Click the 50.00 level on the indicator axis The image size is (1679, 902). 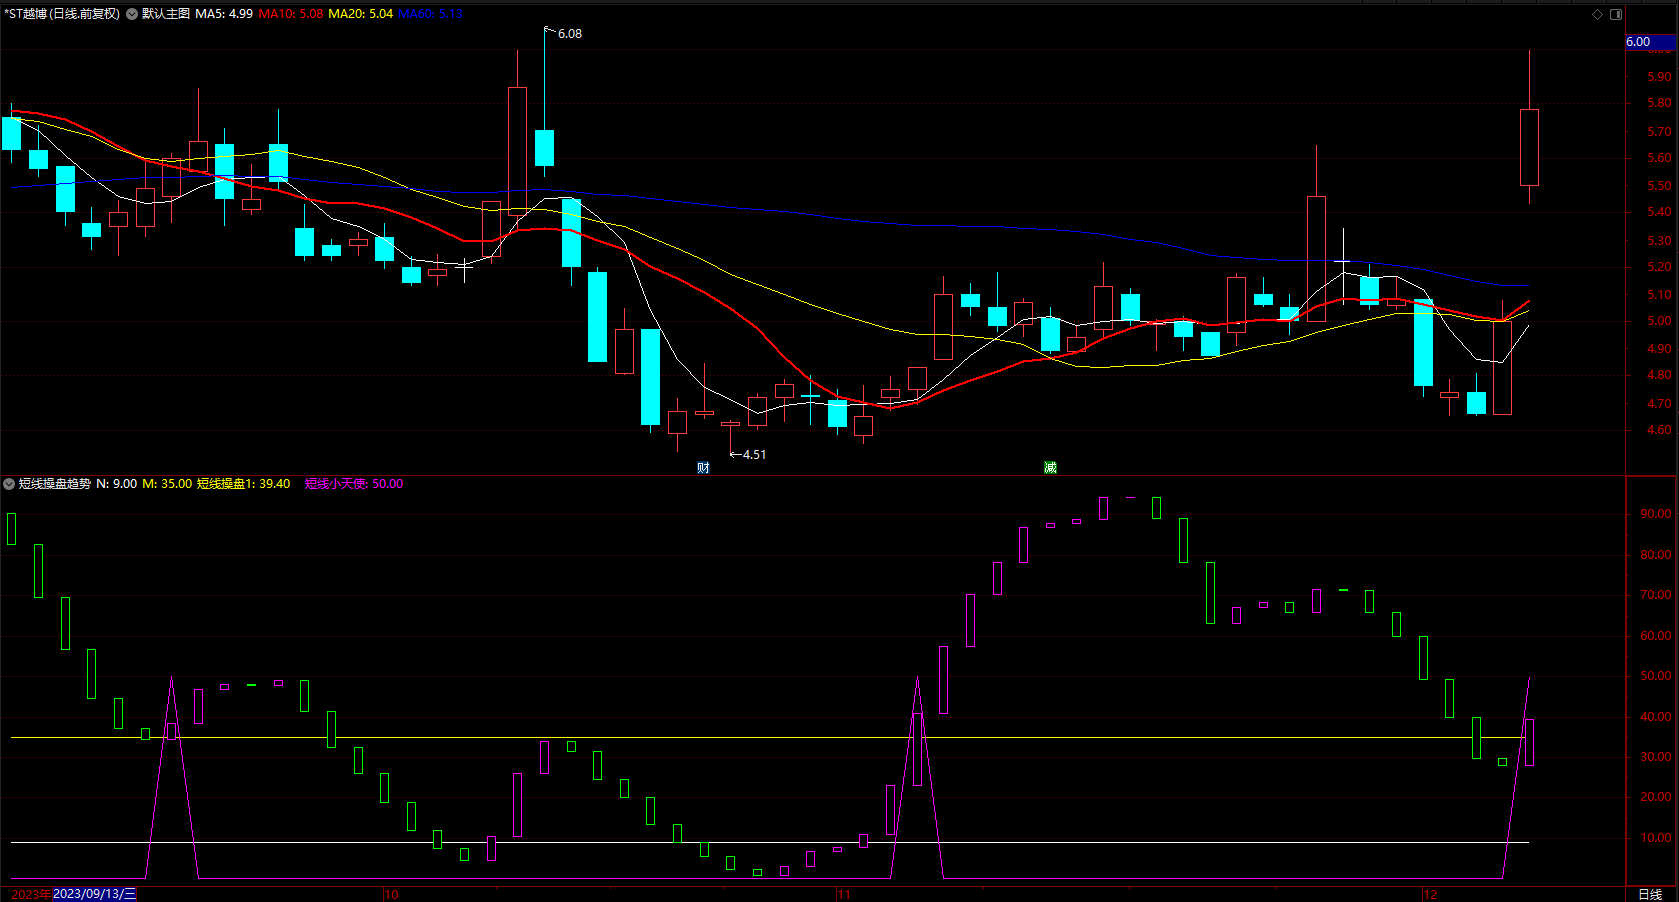pyautogui.click(x=1656, y=676)
